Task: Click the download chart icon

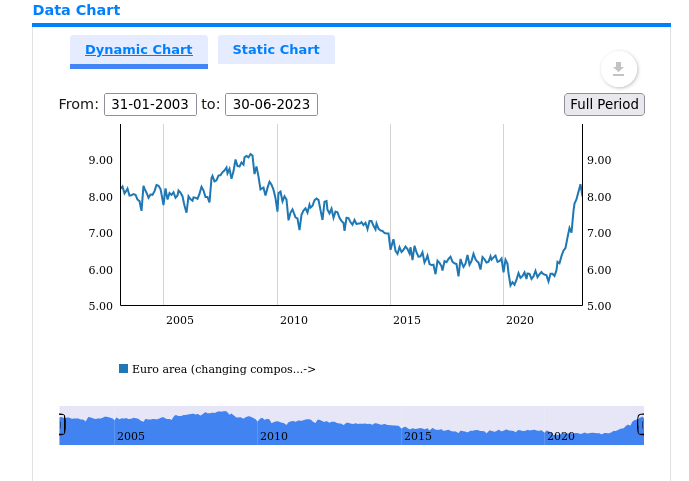Action: (618, 69)
